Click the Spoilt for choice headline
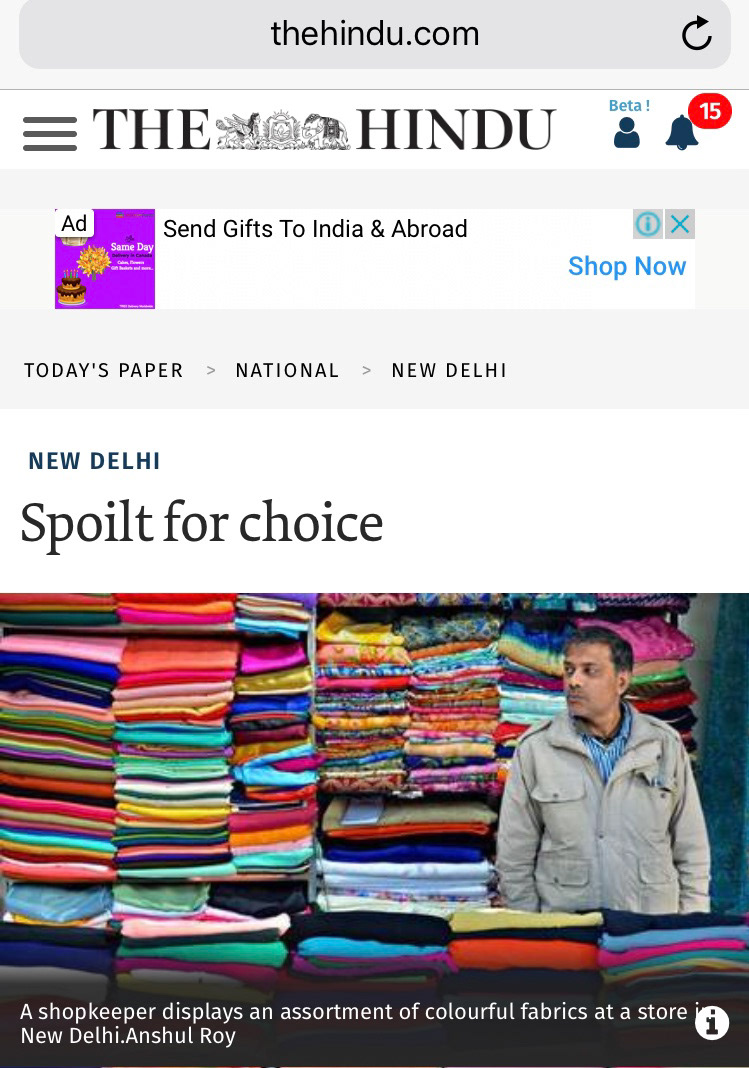Screen dimensions: 749x1068 [x=202, y=523]
